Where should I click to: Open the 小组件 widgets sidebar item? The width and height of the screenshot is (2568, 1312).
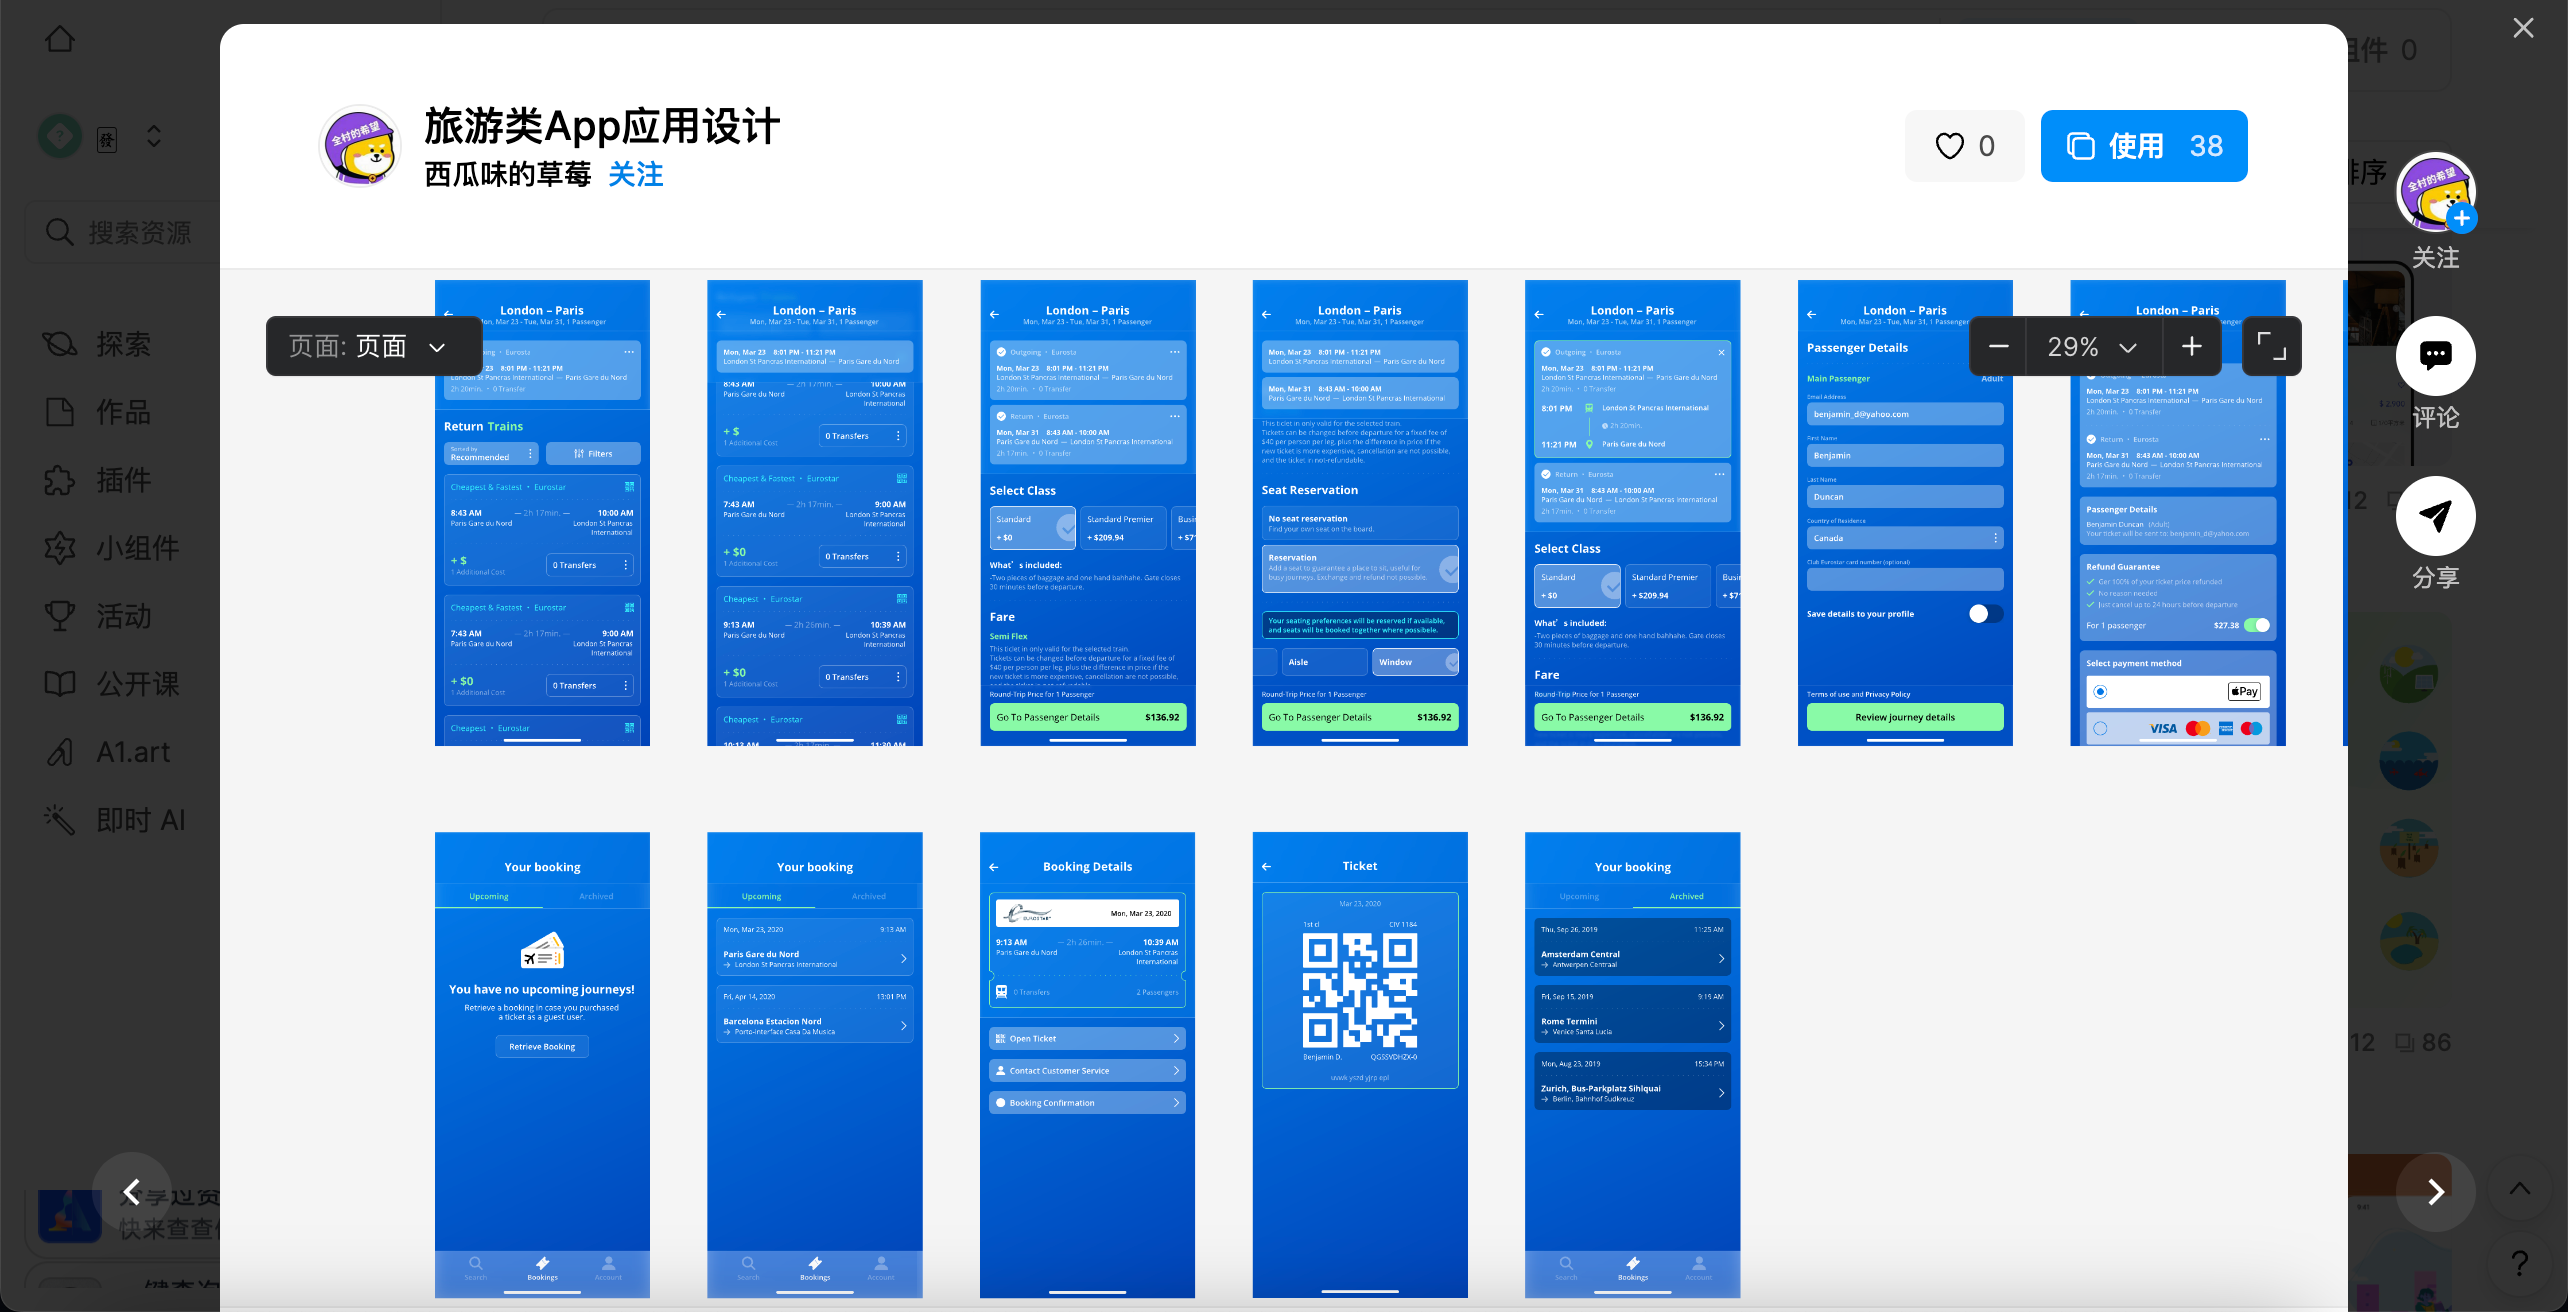click(x=112, y=548)
